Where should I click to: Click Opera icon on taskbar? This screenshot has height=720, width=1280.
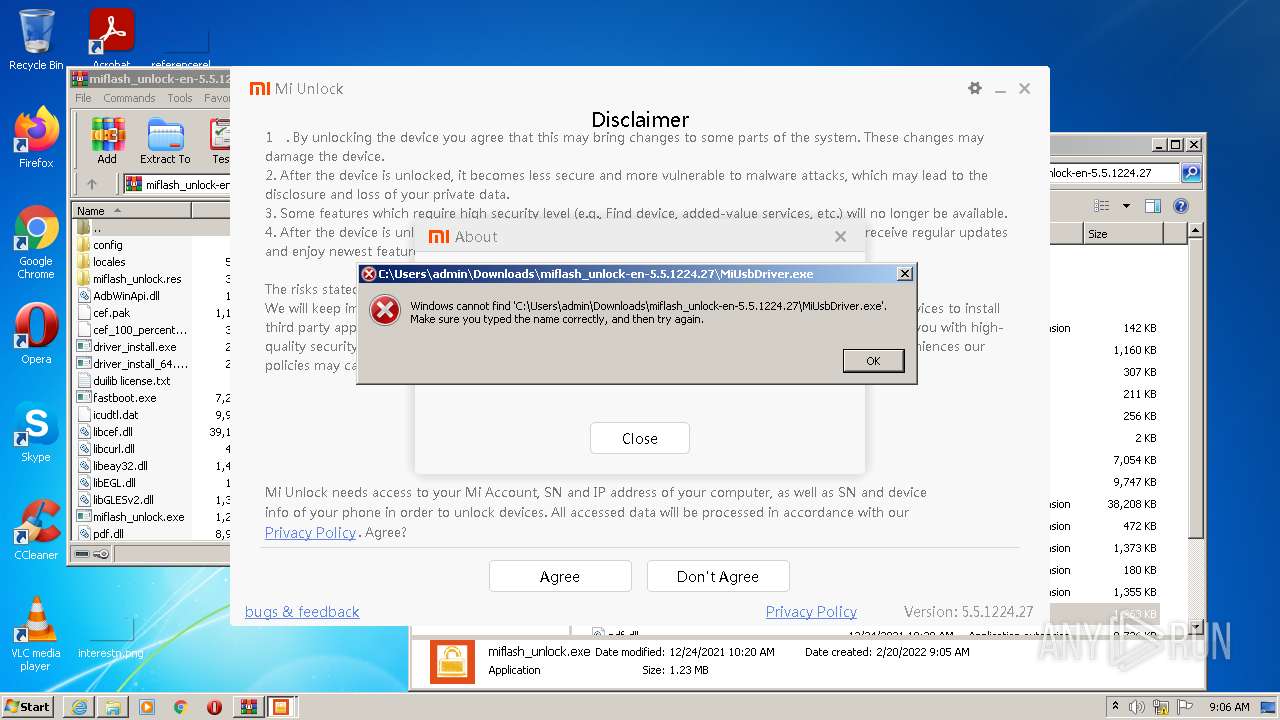coord(214,707)
